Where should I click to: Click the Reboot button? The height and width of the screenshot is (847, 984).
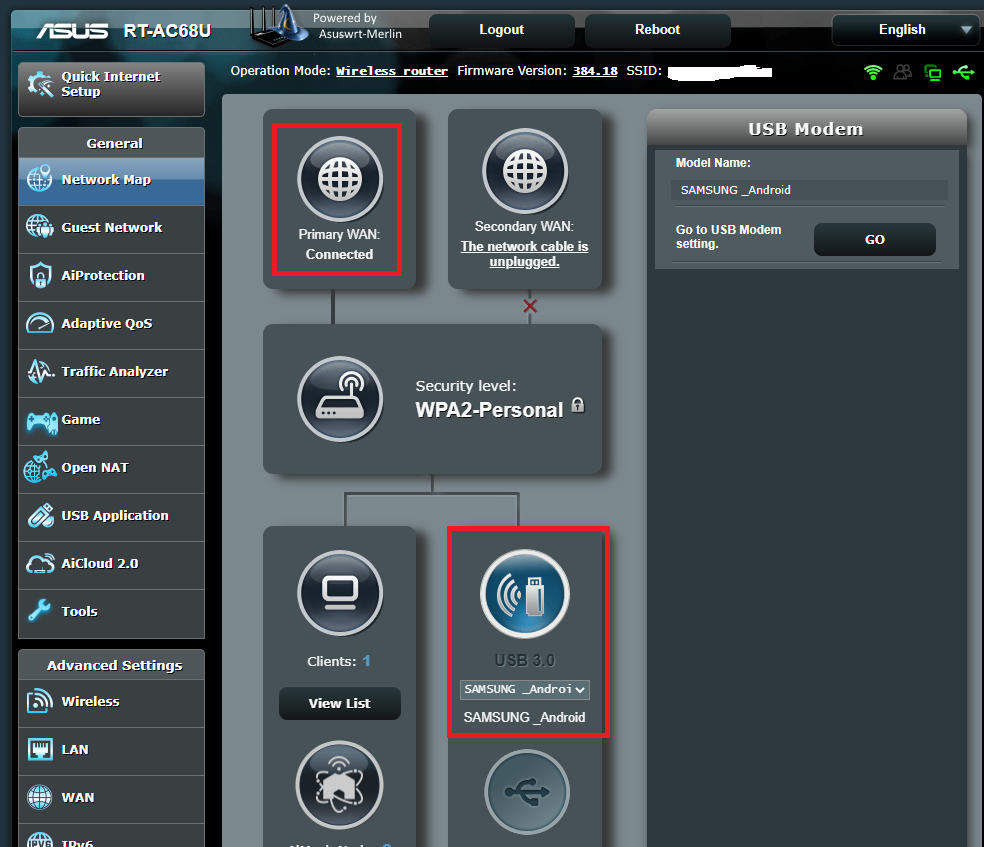tap(657, 29)
